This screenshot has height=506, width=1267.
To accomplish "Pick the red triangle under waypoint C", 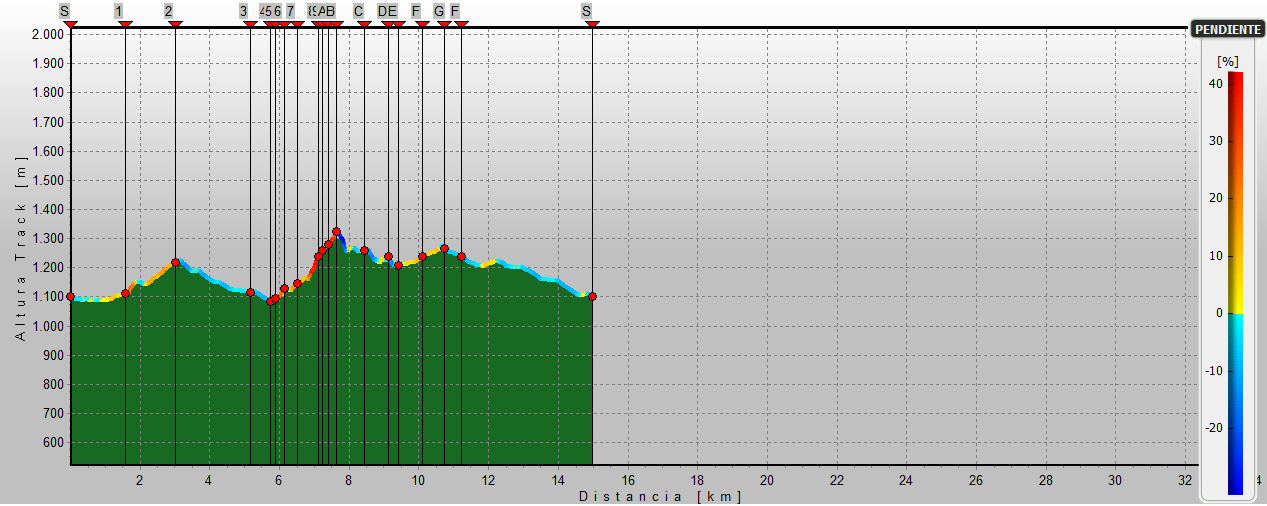I will [x=364, y=25].
